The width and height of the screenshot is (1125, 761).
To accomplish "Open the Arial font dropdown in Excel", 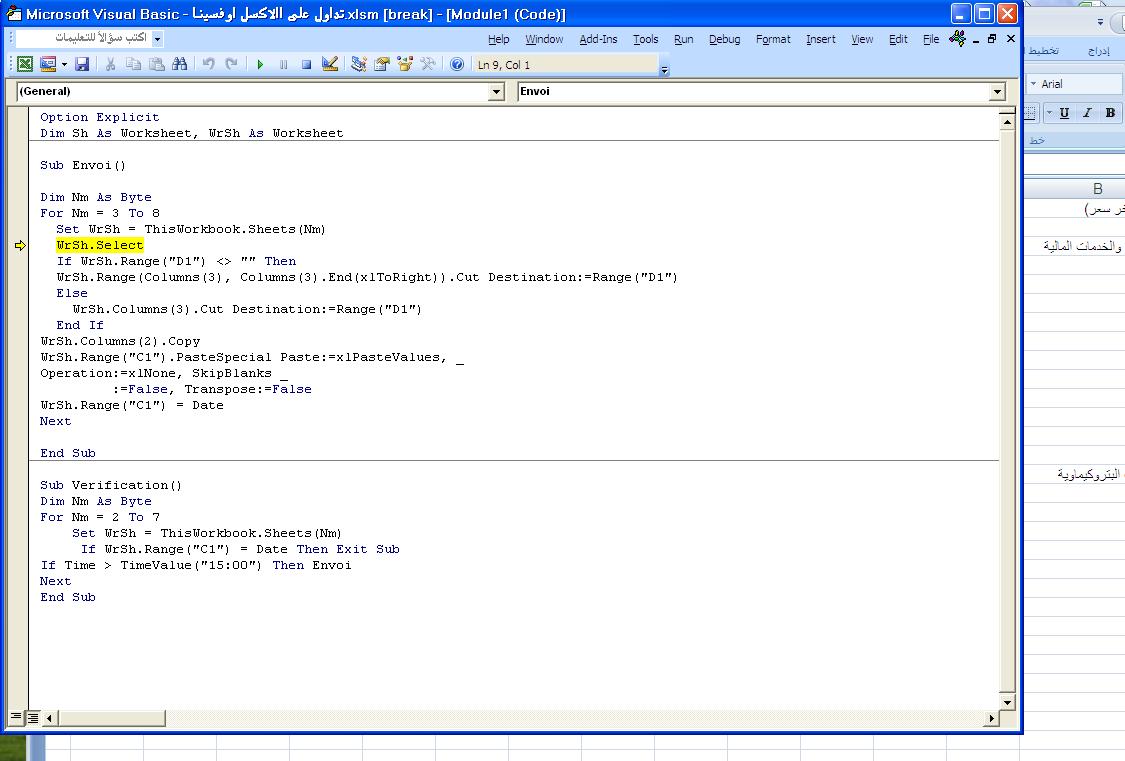I will [x=1034, y=84].
